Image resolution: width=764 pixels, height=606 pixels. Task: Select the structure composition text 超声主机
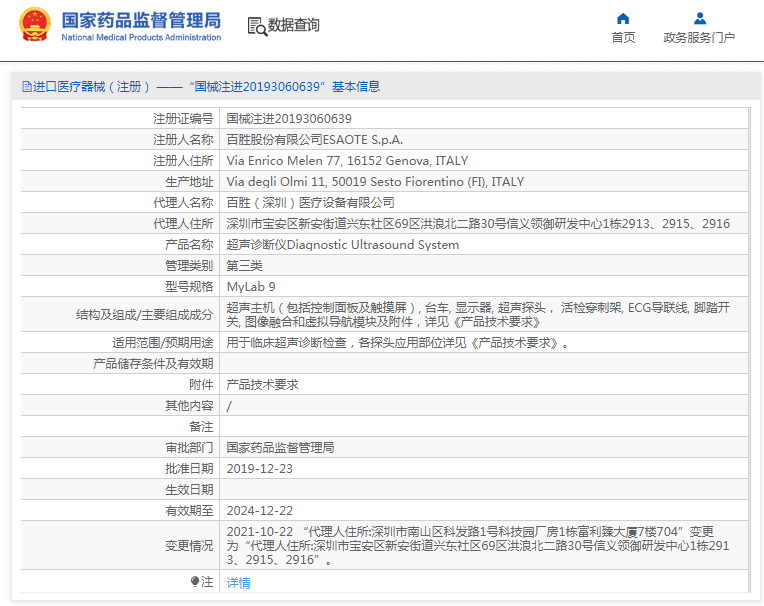click(478, 315)
